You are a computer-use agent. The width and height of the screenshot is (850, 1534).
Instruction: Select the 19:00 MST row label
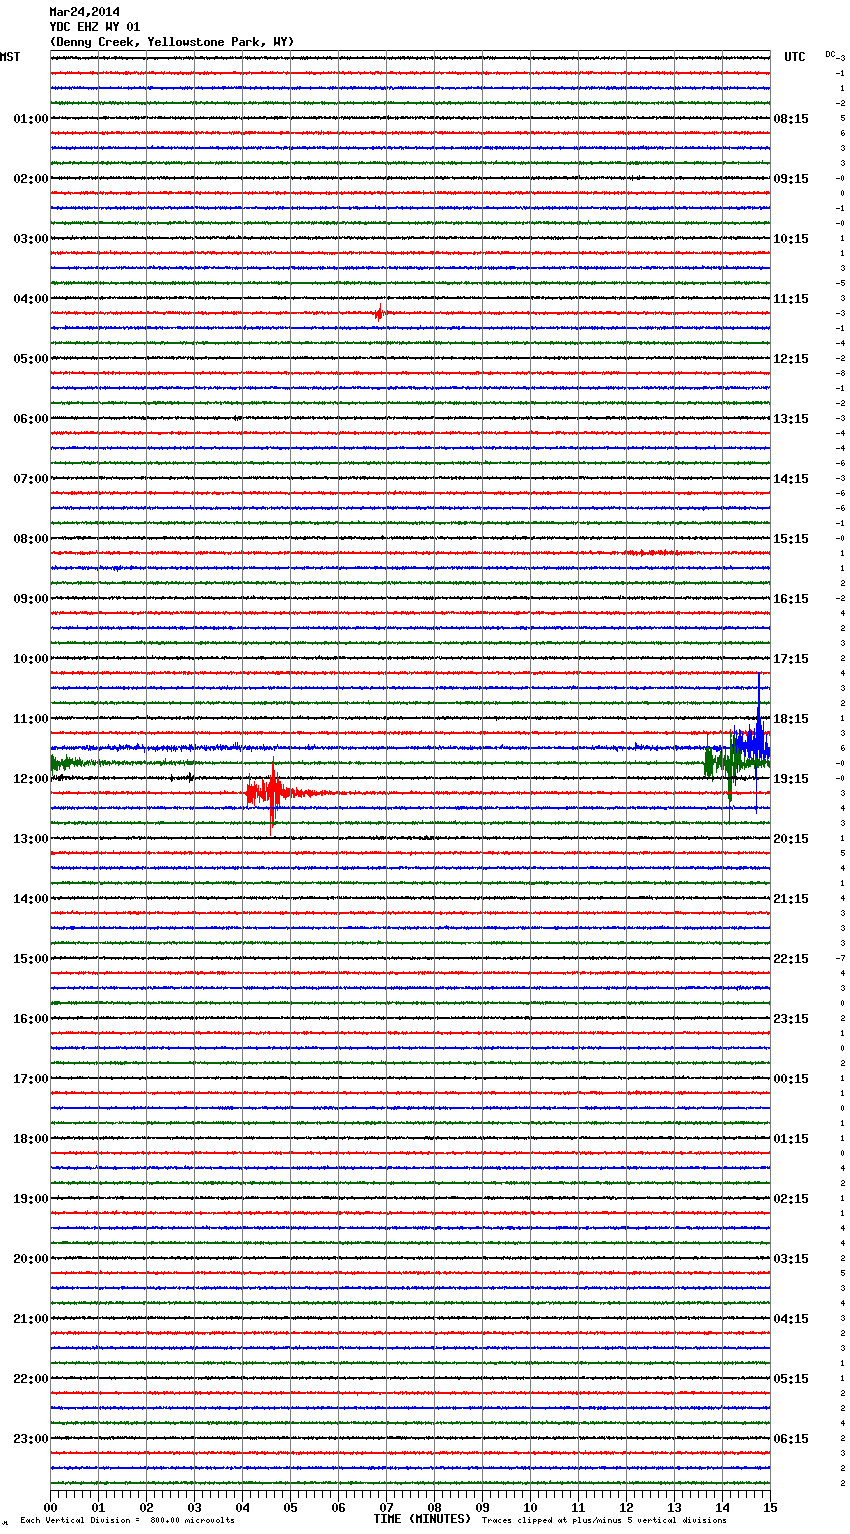coord(31,1199)
